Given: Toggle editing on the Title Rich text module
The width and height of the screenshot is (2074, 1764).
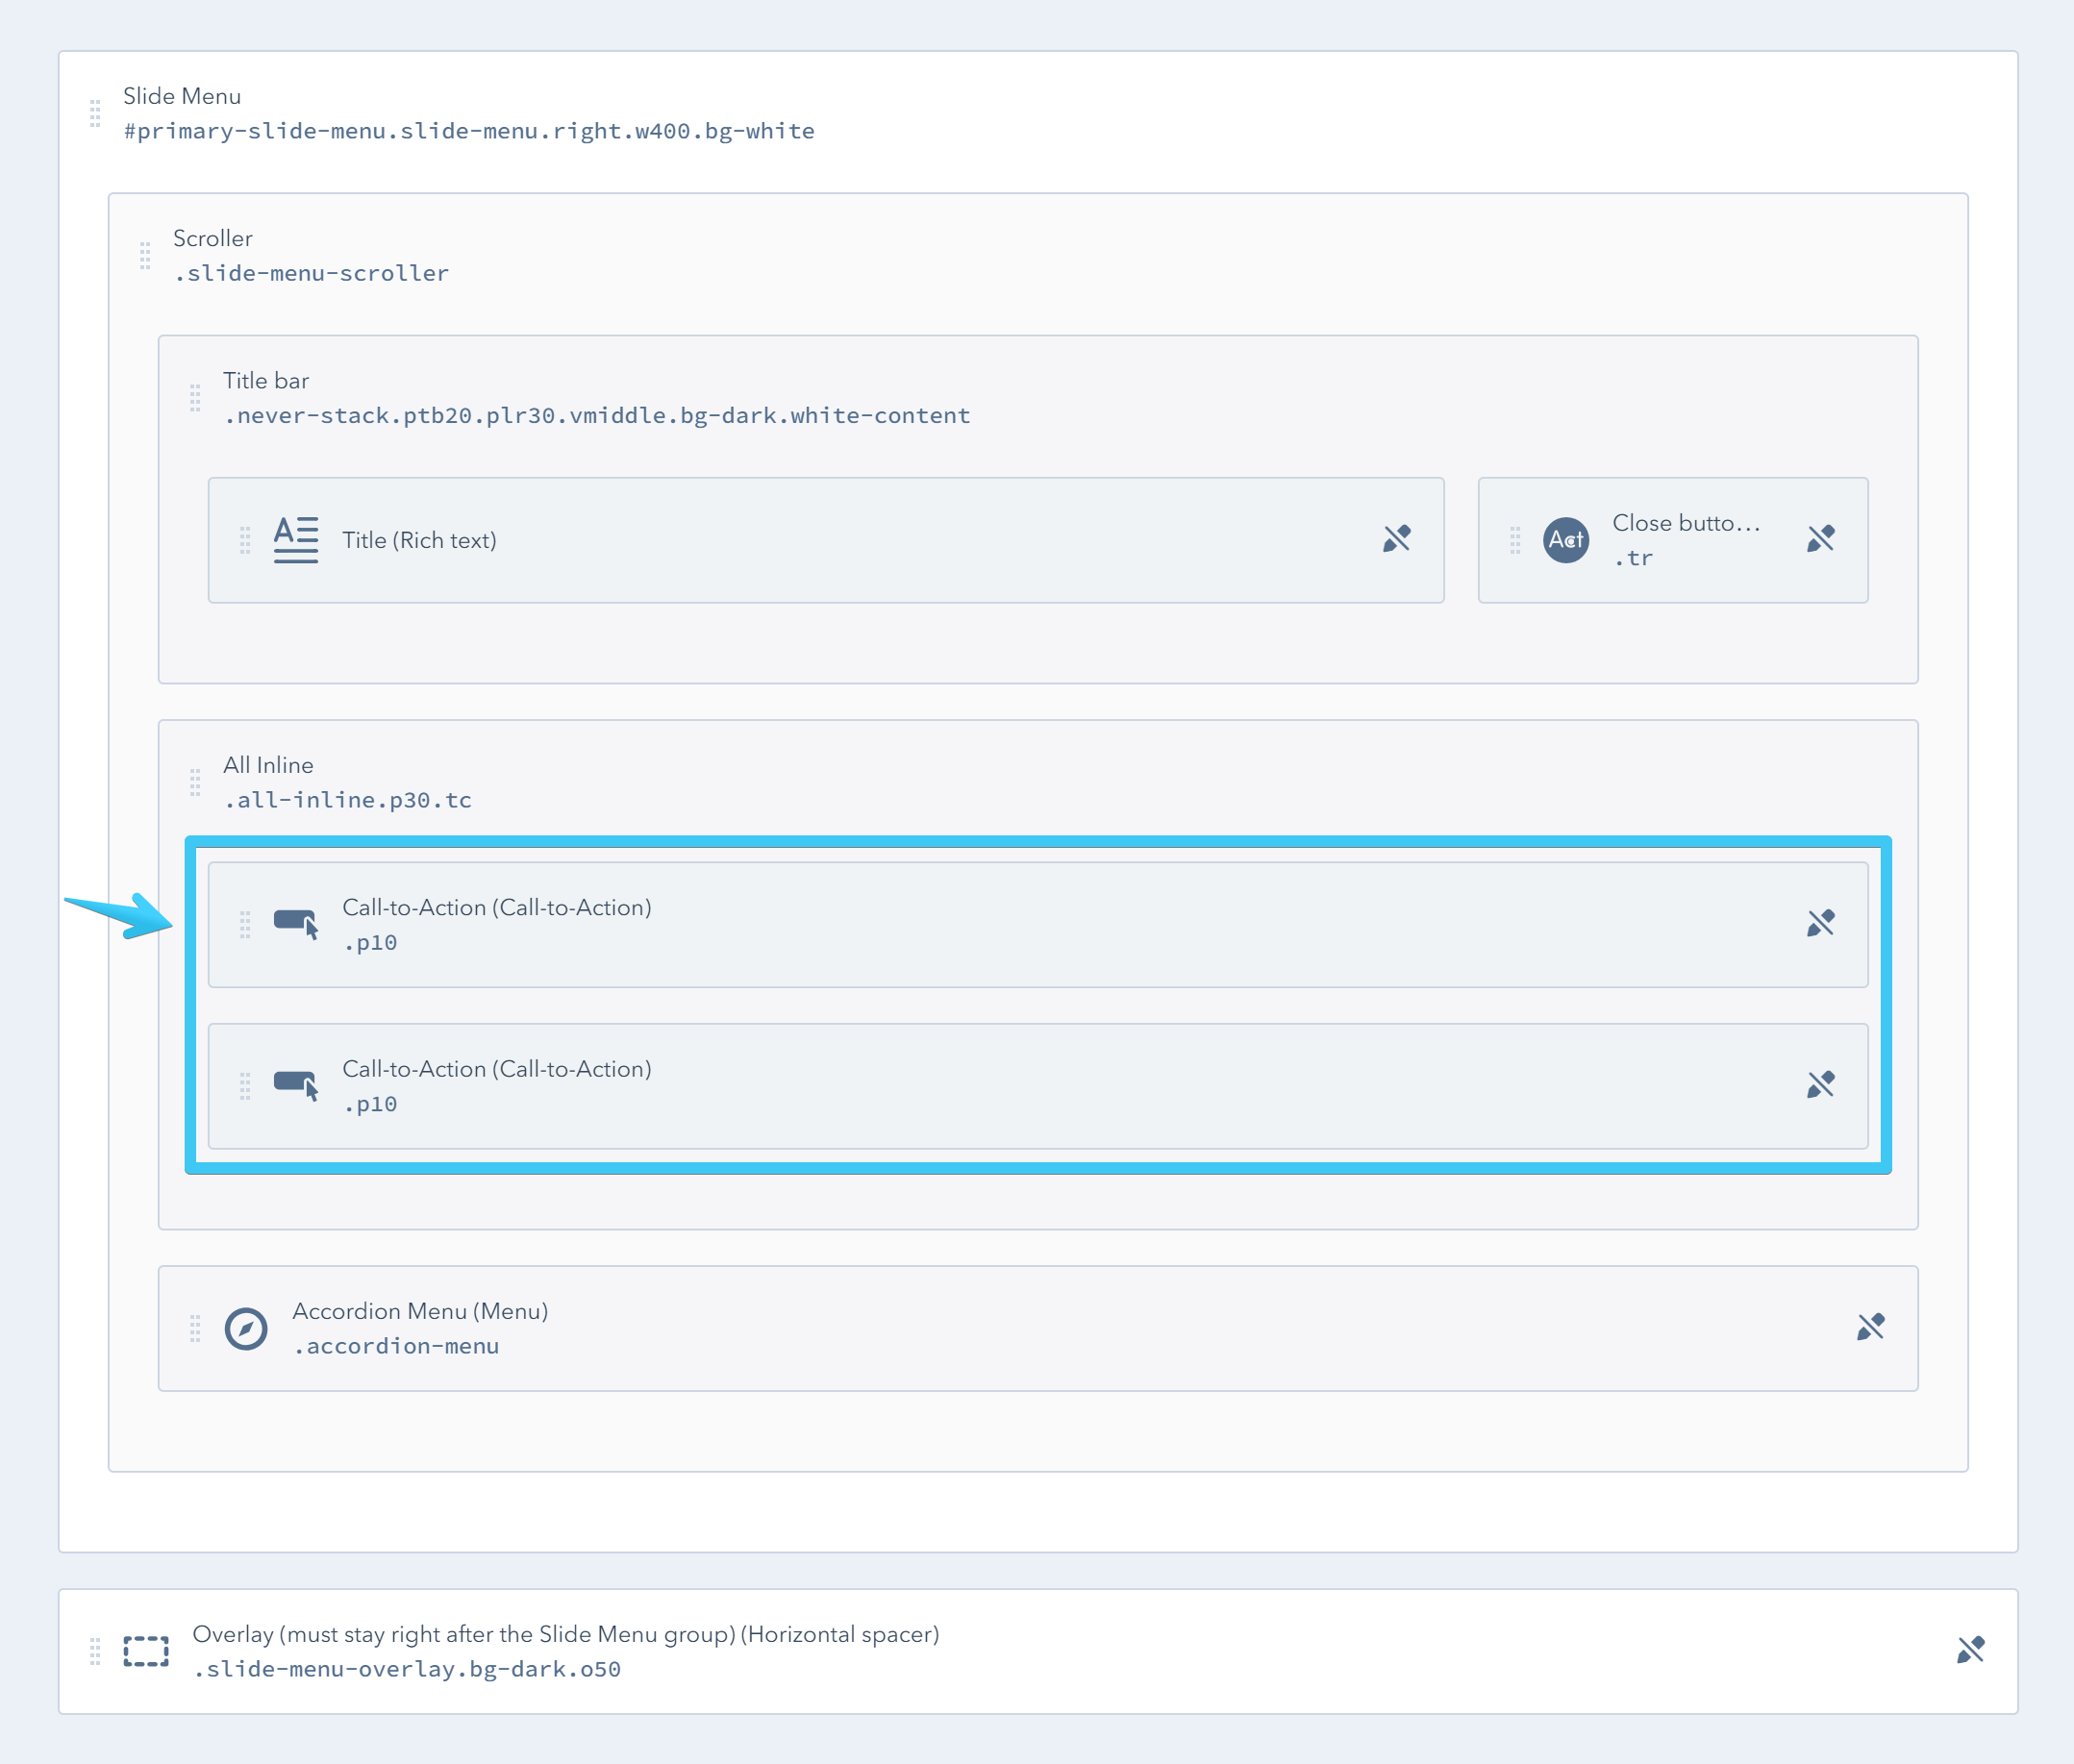Looking at the screenshot, I should [1398, 539].
